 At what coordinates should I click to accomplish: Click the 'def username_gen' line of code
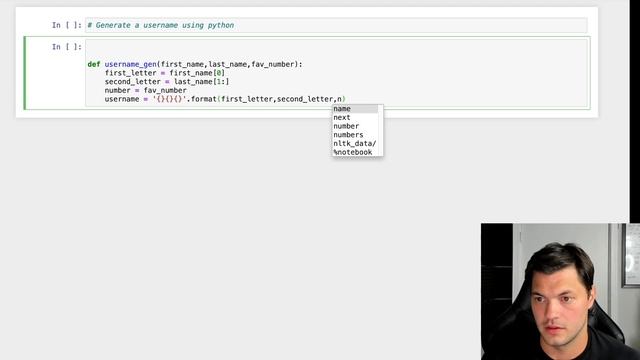[x=195, y=64]
